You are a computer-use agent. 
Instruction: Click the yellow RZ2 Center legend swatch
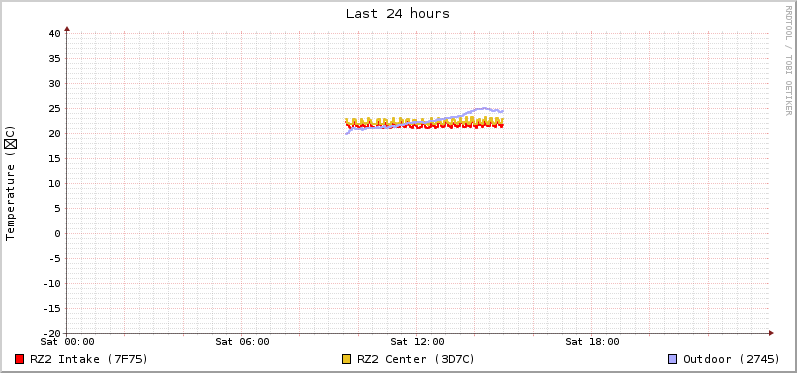(x=347, y=359)
